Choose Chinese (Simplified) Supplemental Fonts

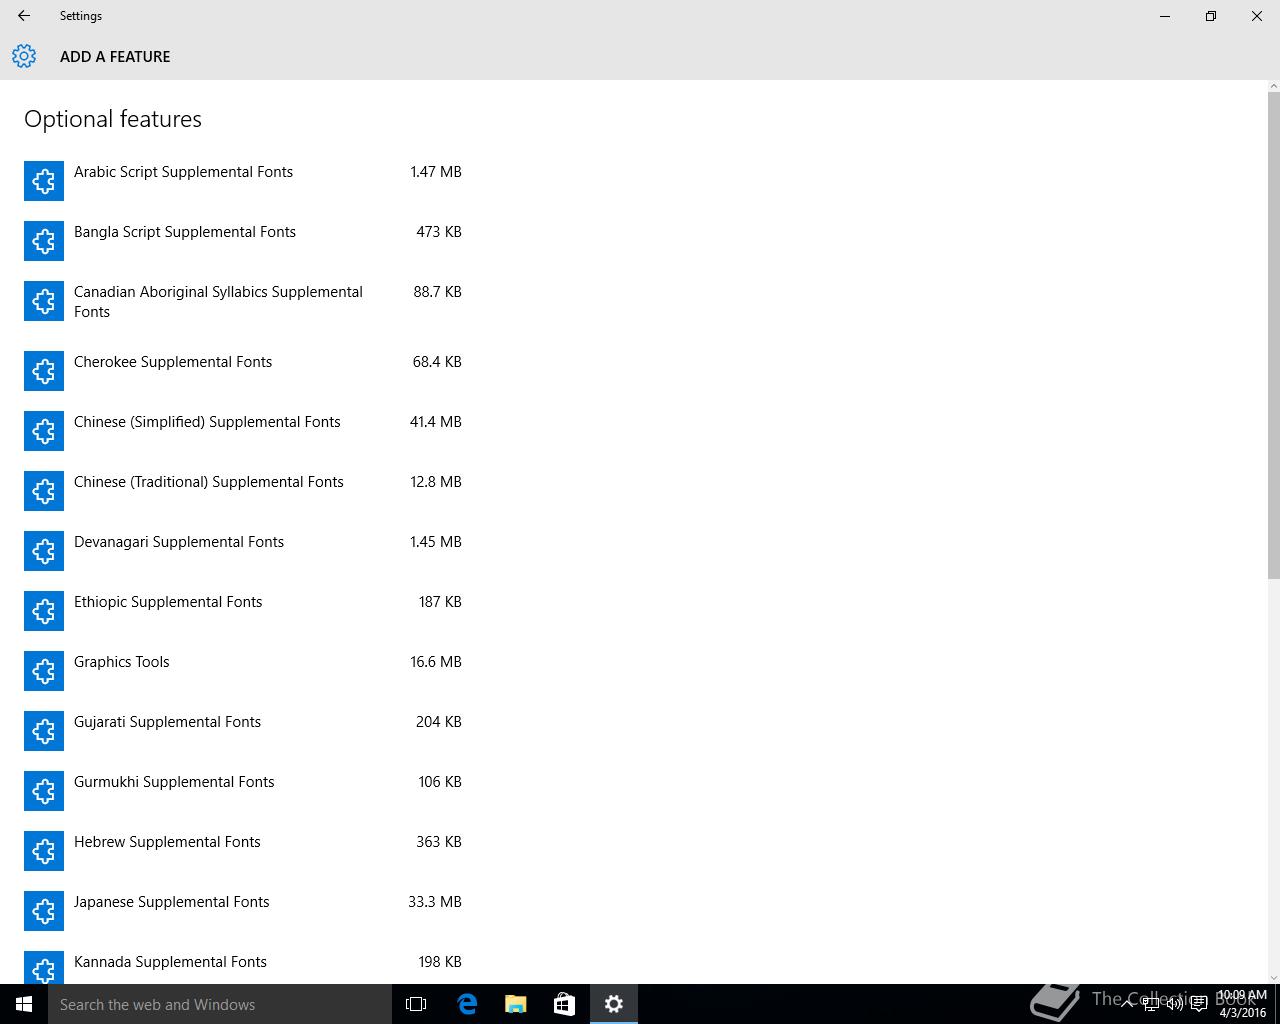point(207,422)
